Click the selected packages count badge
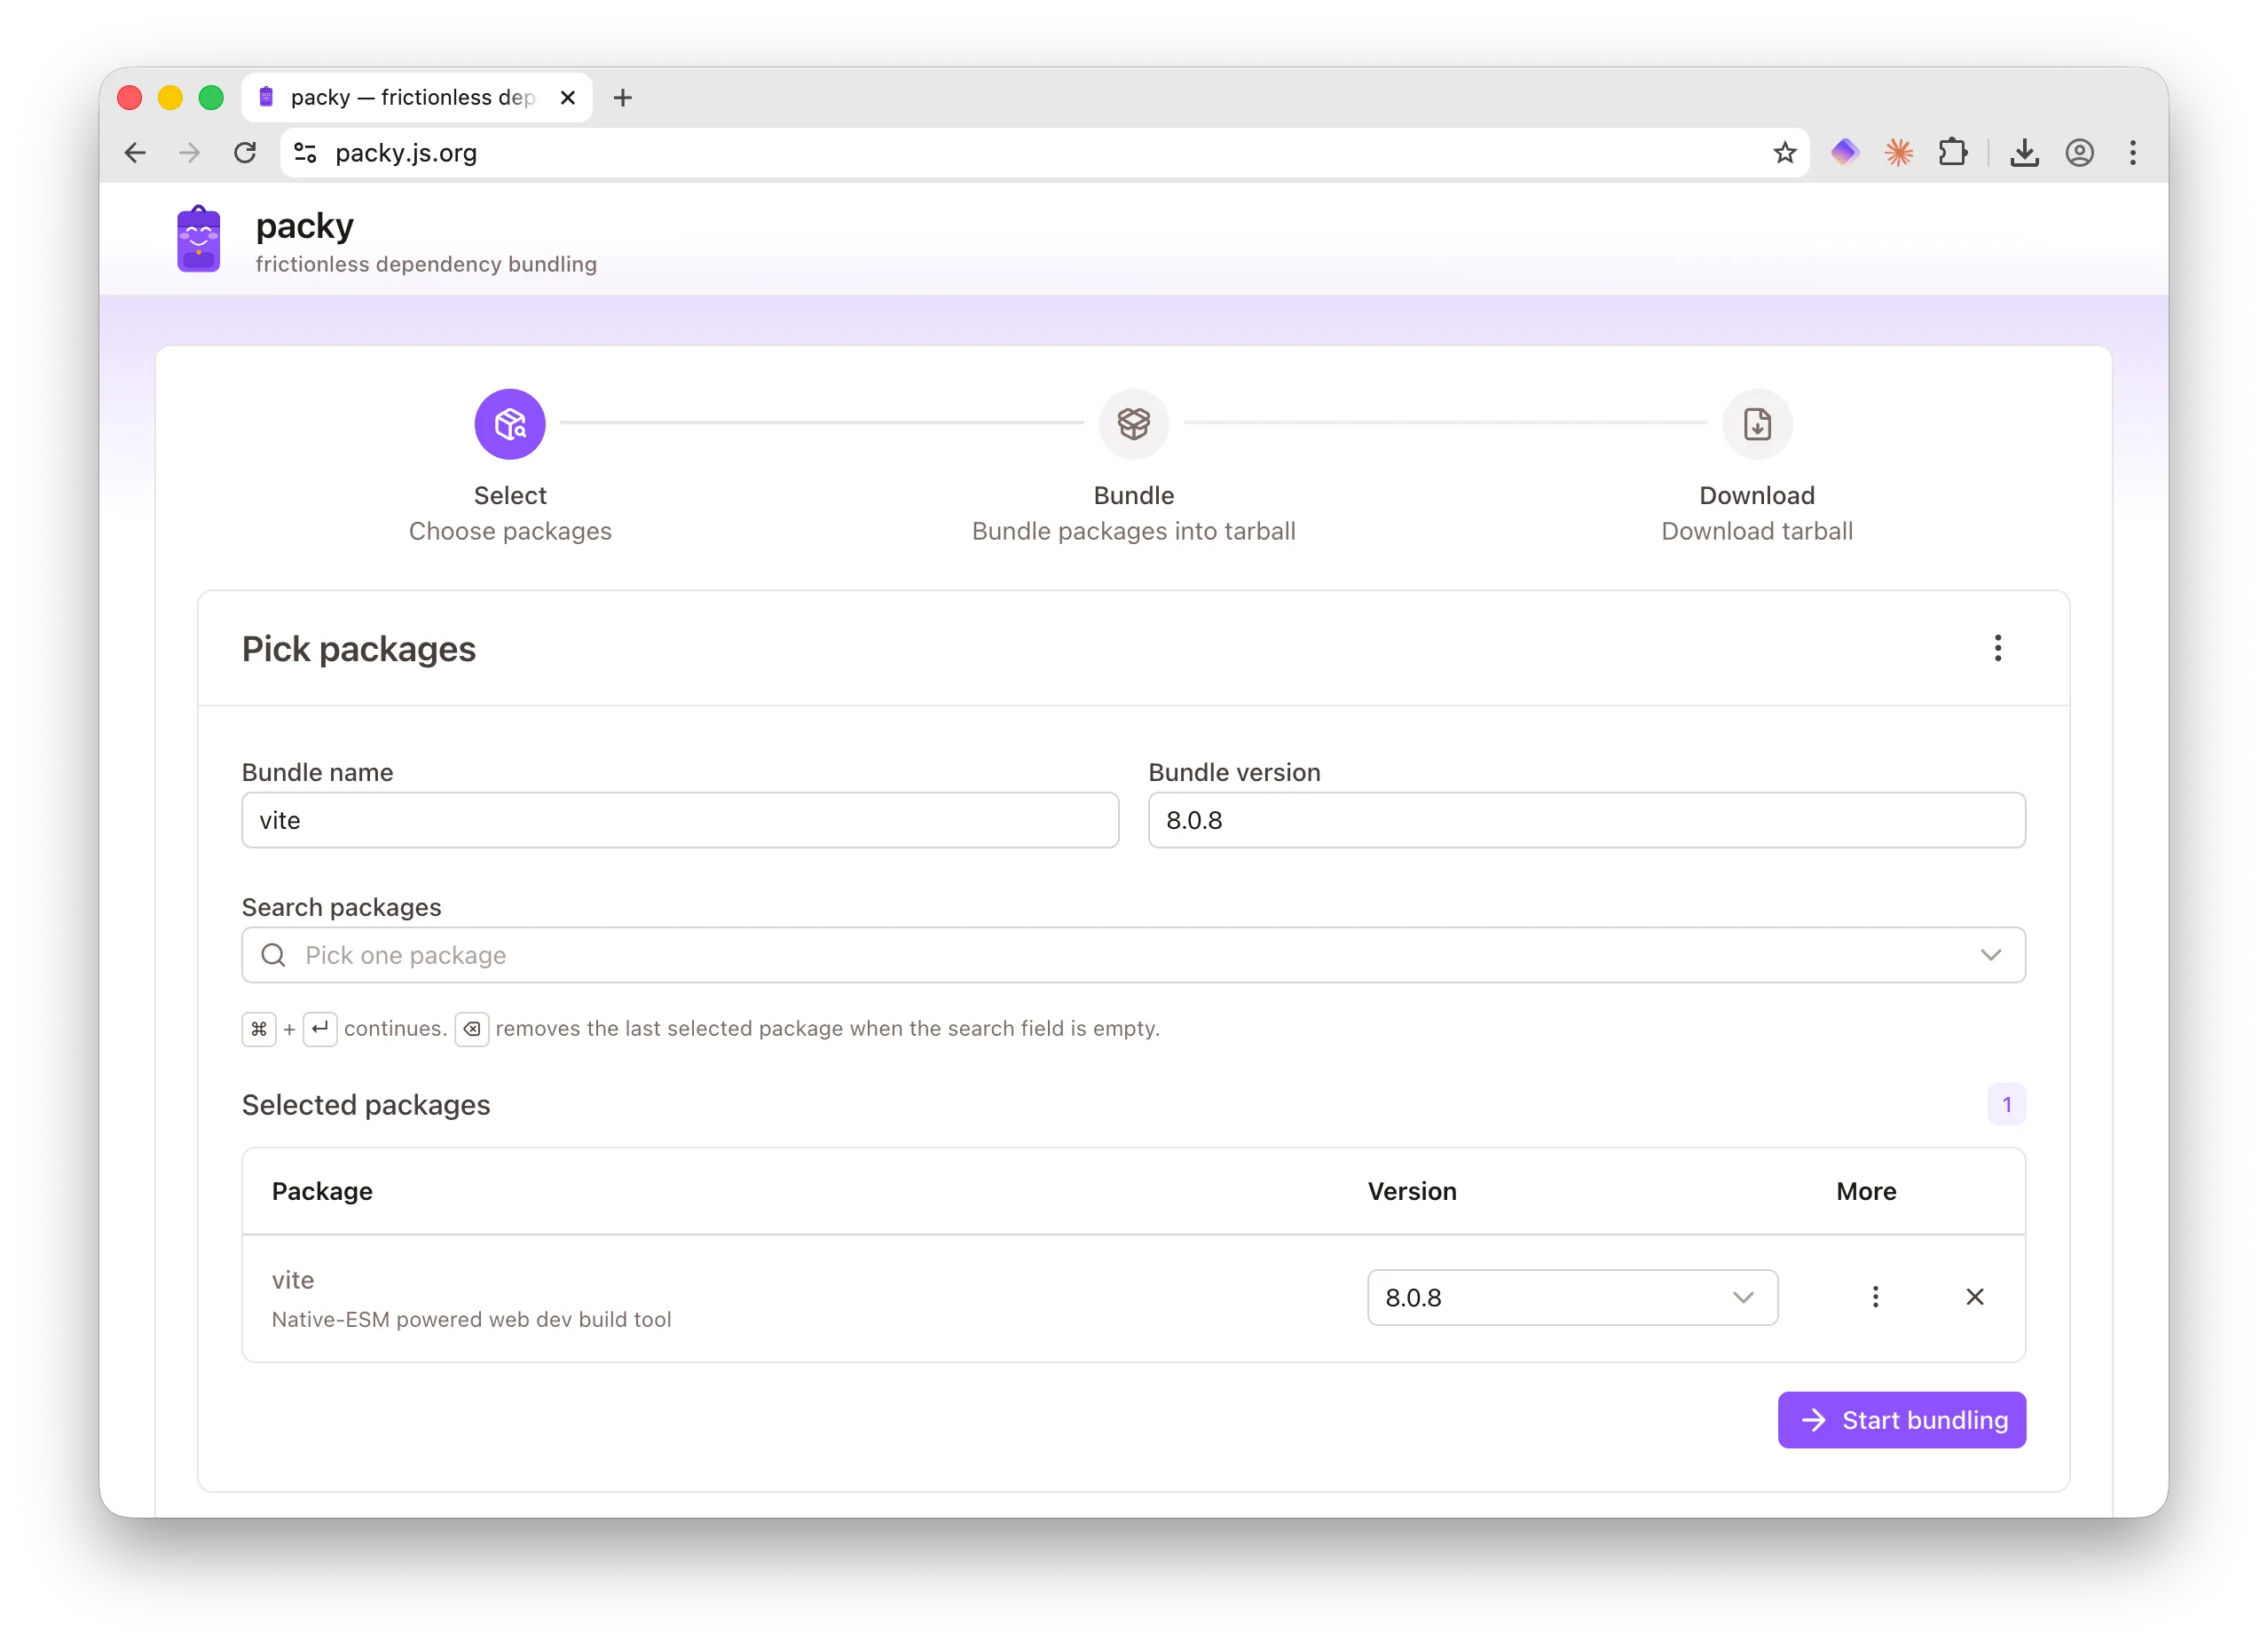This screenshot has width=2268, height=1649. [2007, 1104]
